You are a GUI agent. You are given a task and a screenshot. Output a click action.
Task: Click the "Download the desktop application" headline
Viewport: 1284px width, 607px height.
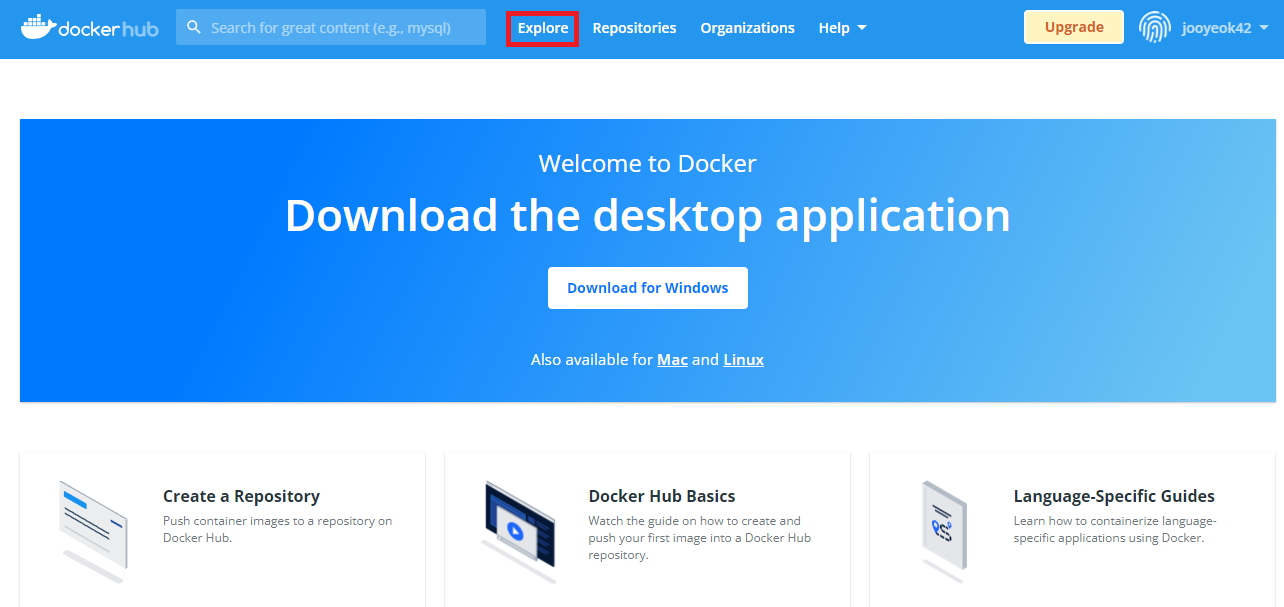click(648, 215)
